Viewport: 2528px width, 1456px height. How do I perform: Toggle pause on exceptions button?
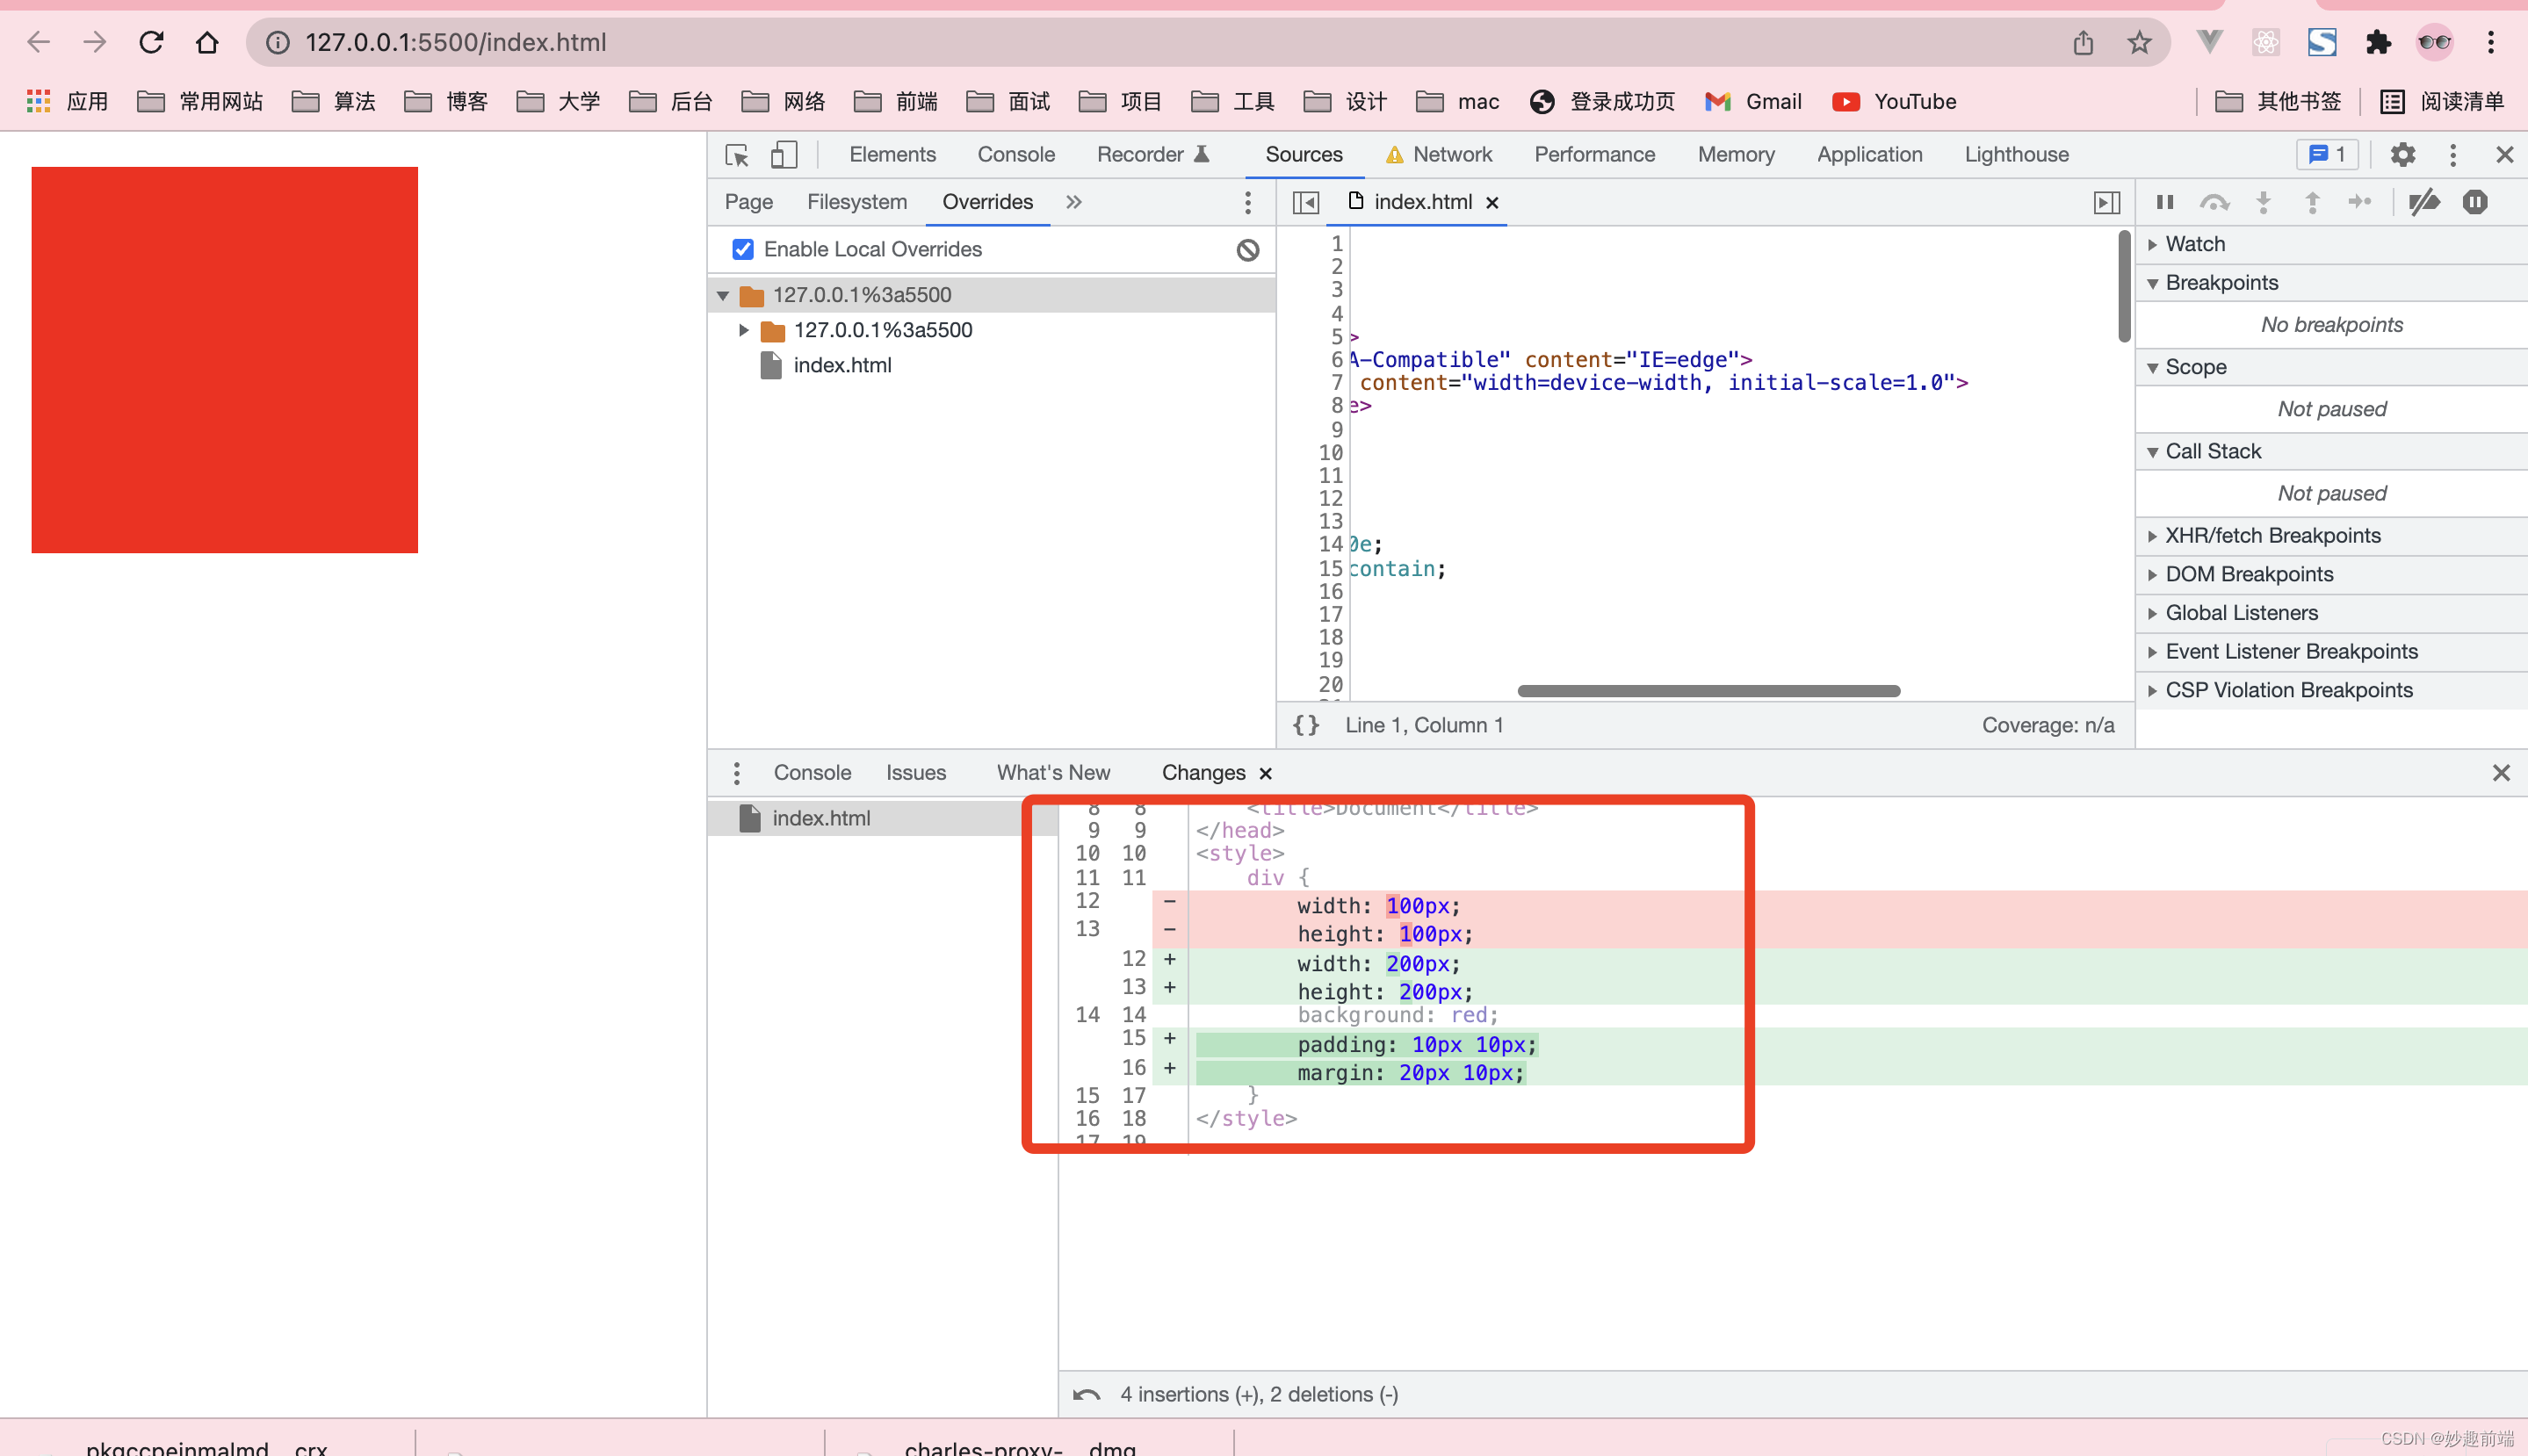click(2475, 202)
